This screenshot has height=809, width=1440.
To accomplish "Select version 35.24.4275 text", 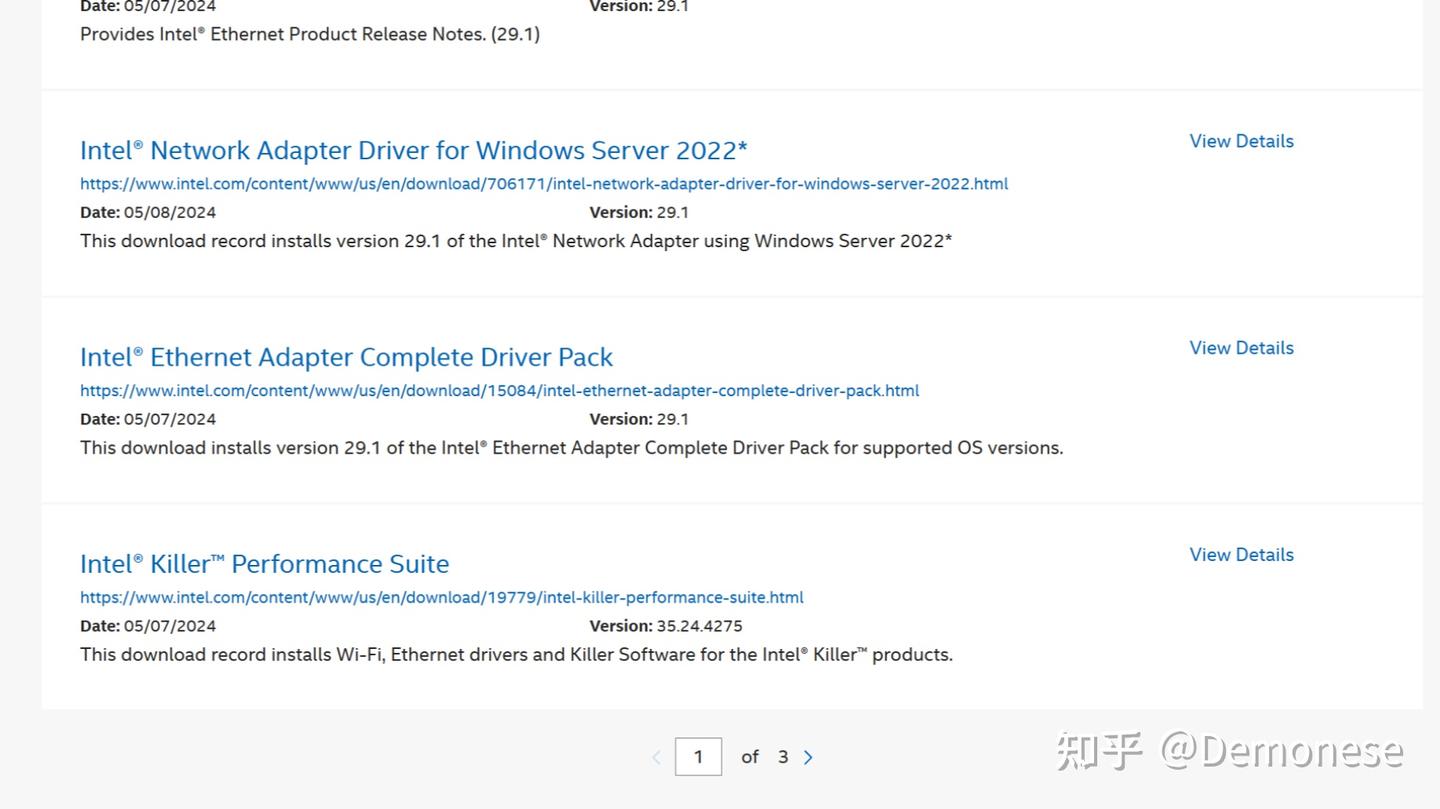I will point(699,627).
